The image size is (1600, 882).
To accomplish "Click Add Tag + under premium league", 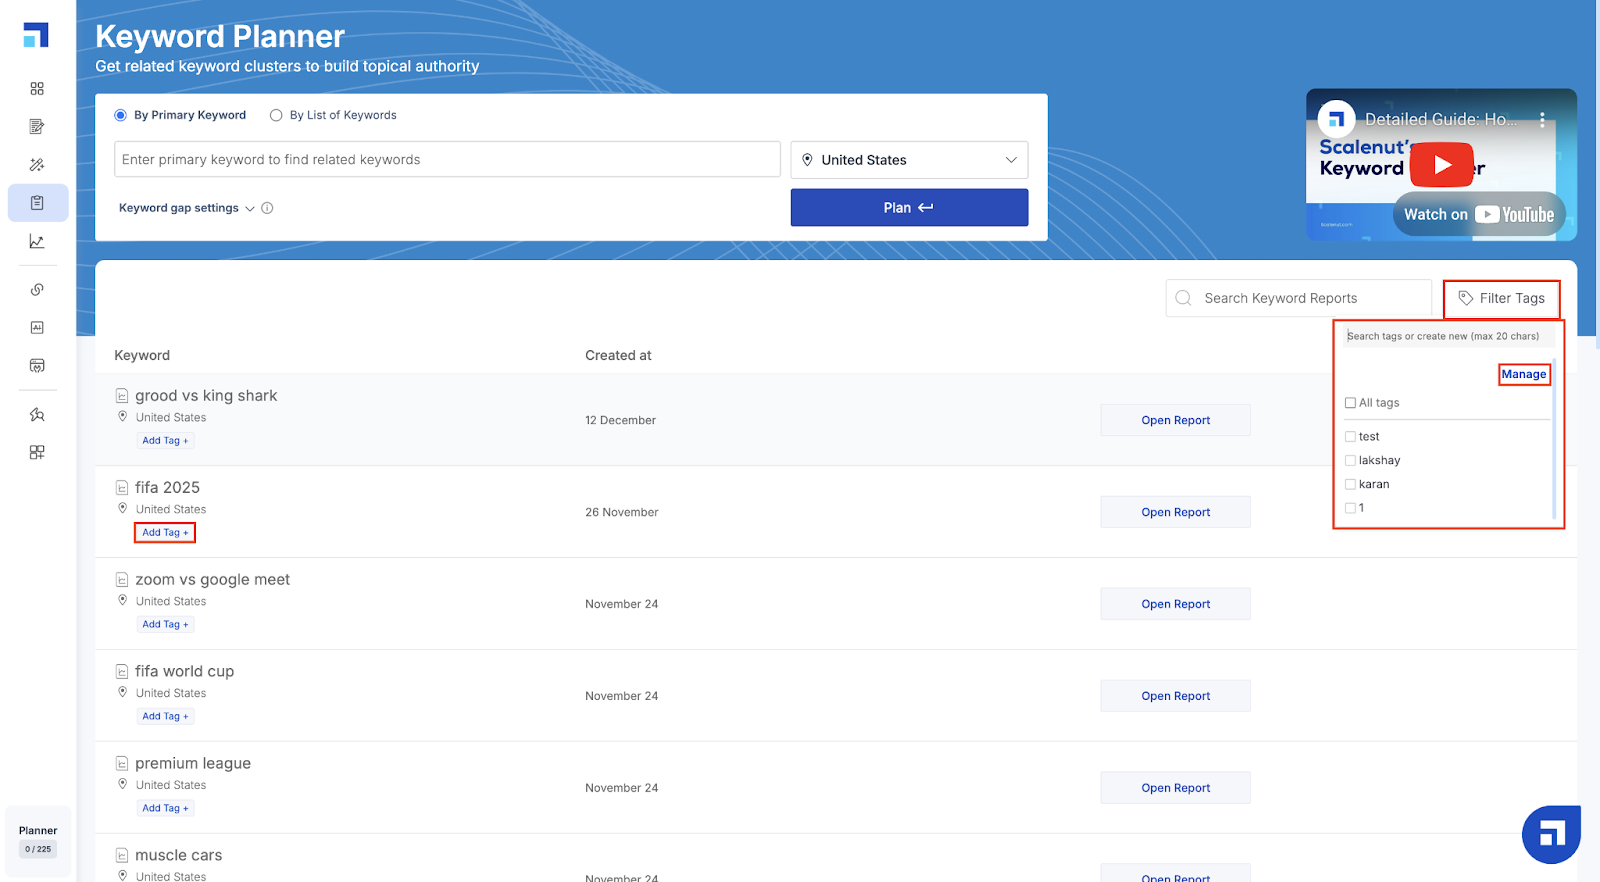I will [x=165, y=809].
